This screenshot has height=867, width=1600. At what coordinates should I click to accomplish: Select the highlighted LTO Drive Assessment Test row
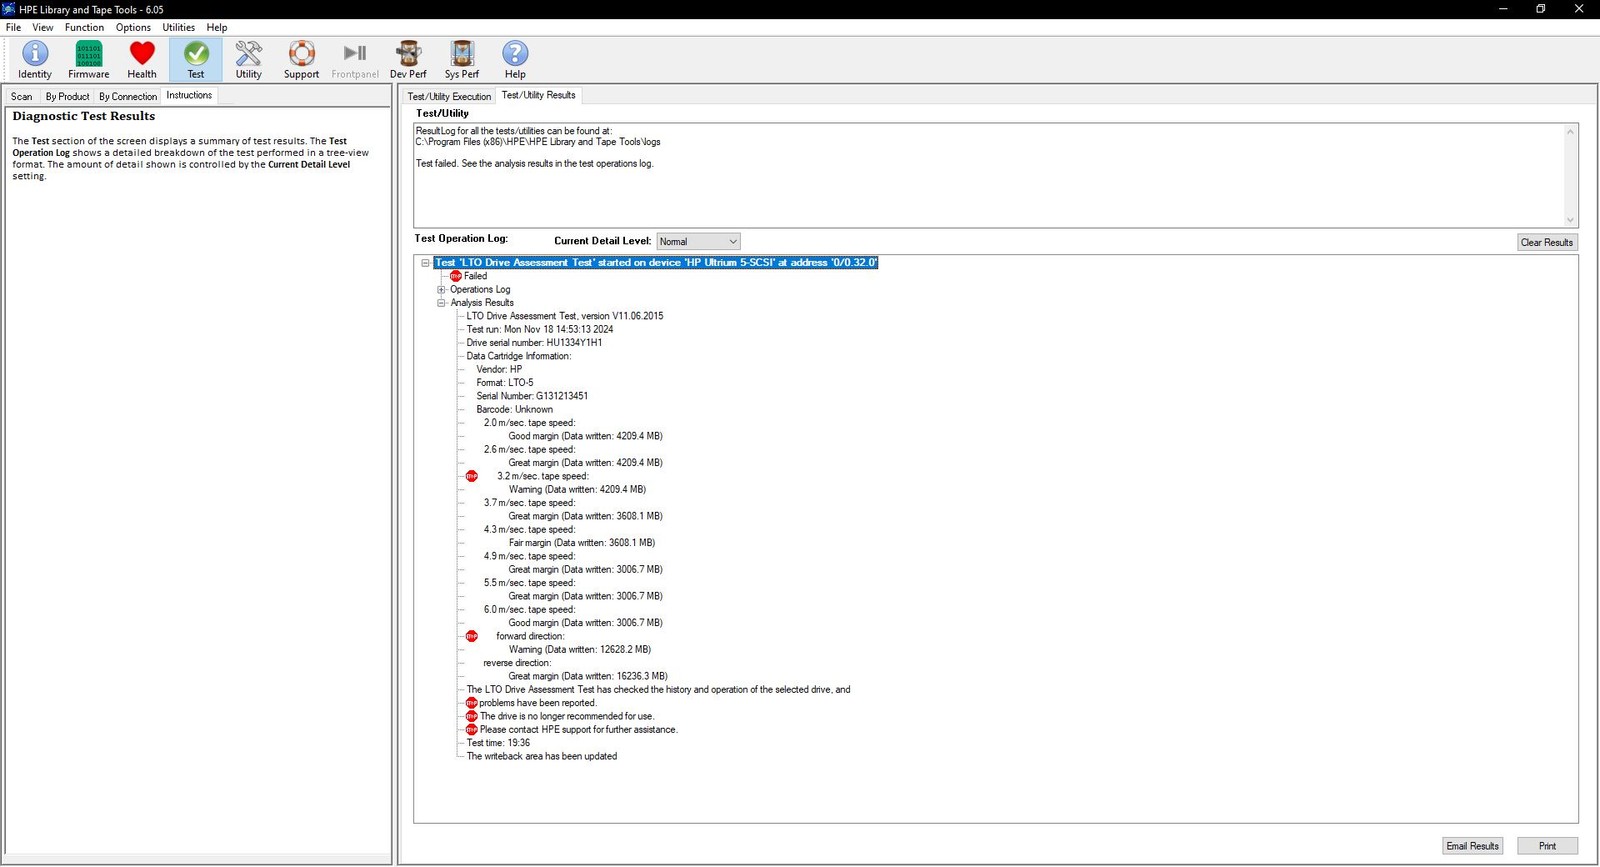click(x=656, y=263)
